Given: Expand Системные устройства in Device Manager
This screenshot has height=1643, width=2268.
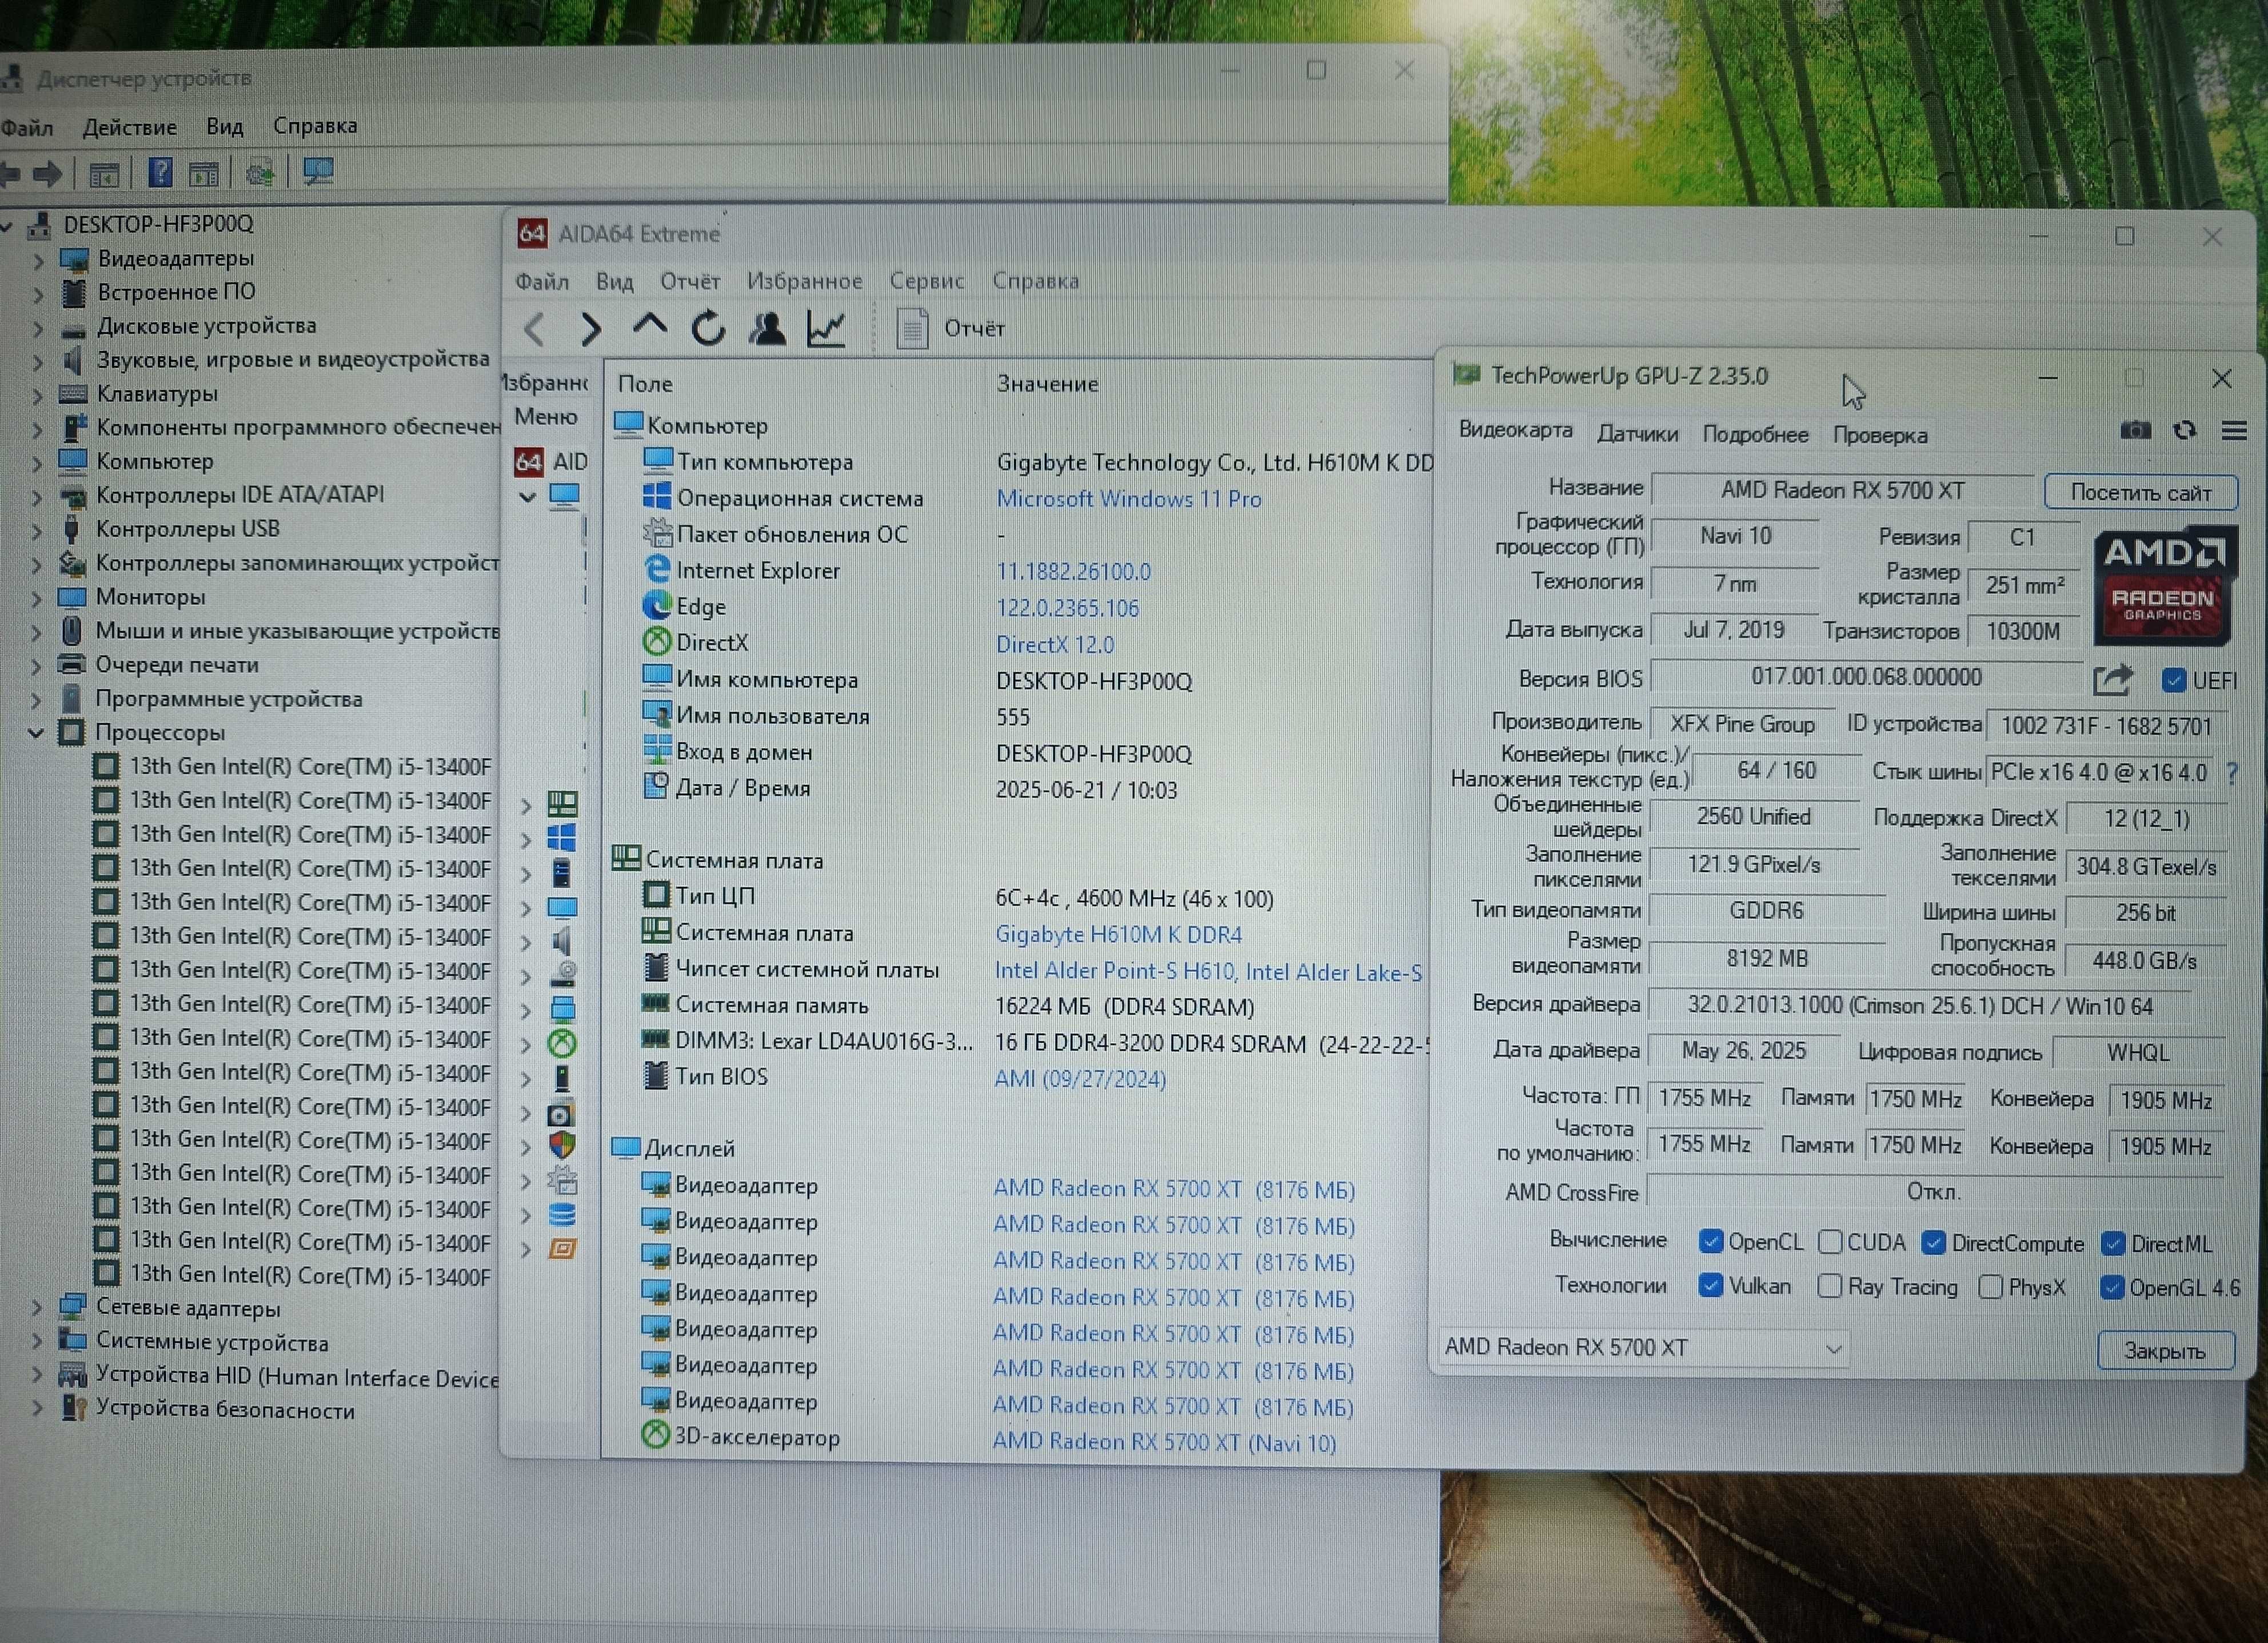Looking at the screenshot, I should [x=38, y=1342].
